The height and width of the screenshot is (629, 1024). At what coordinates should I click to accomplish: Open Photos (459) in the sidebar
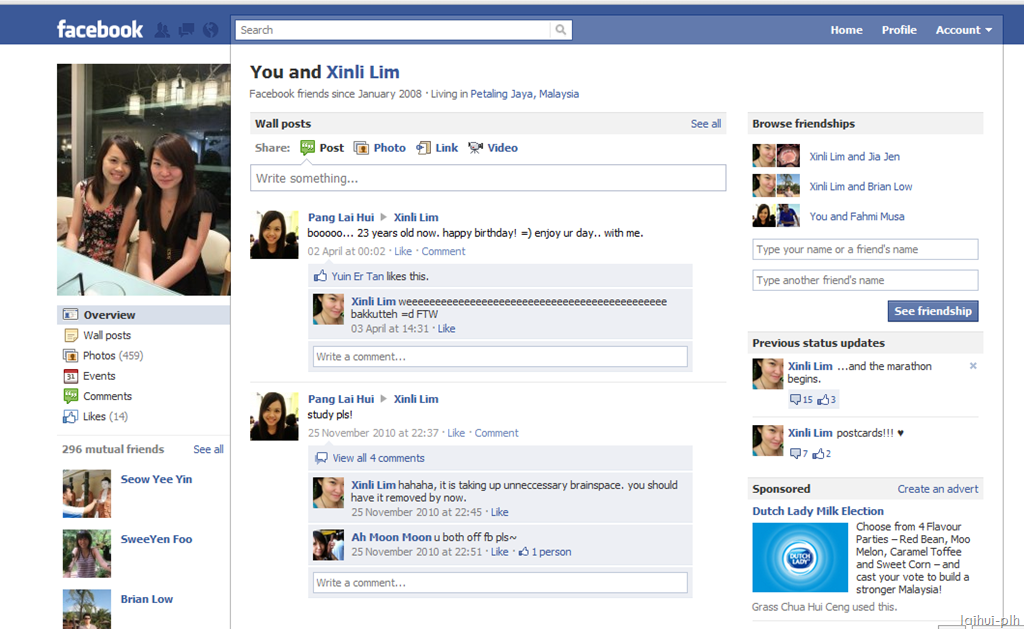coord(112,355)
